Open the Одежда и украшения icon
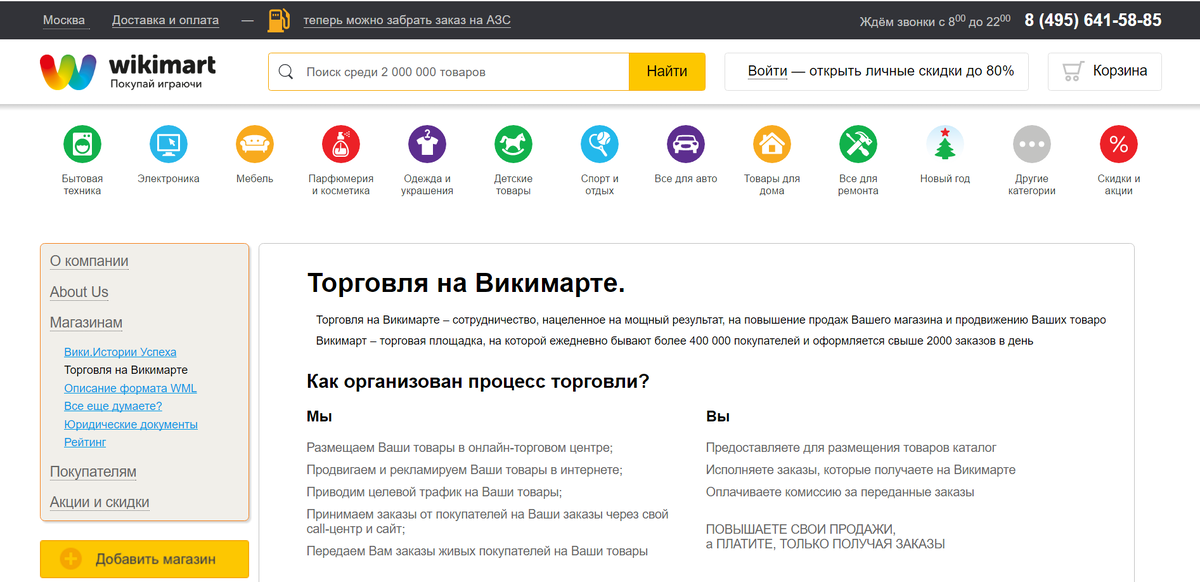 [x=427, y=145]
